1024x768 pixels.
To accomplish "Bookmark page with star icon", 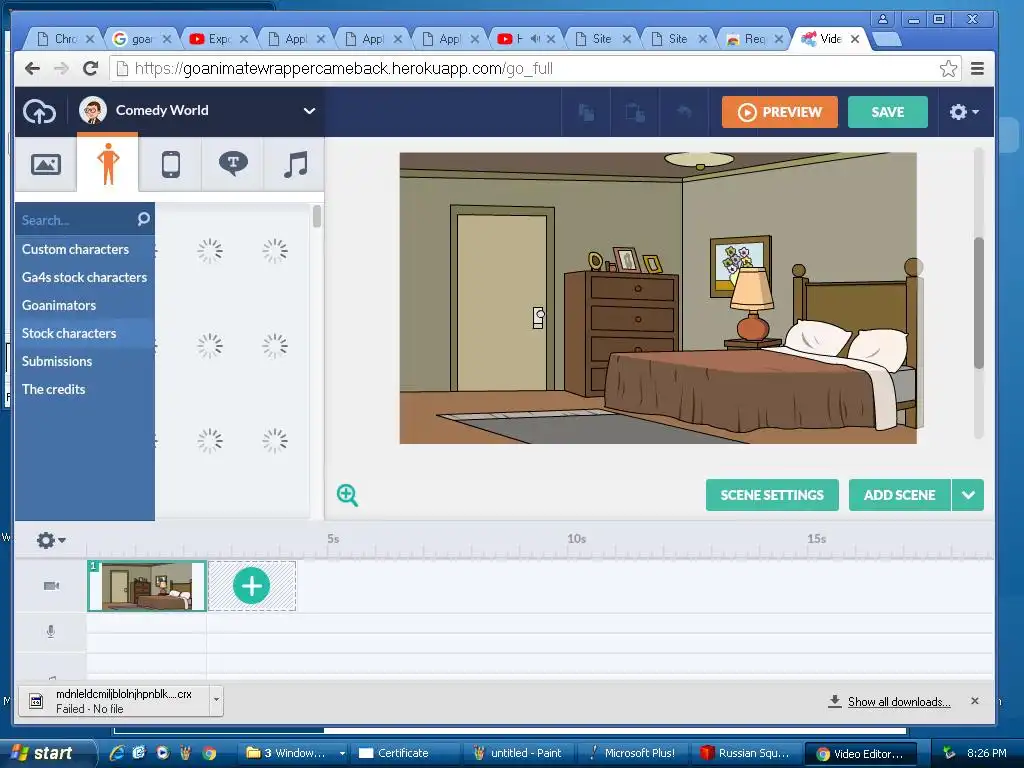I will click(948, 69).
